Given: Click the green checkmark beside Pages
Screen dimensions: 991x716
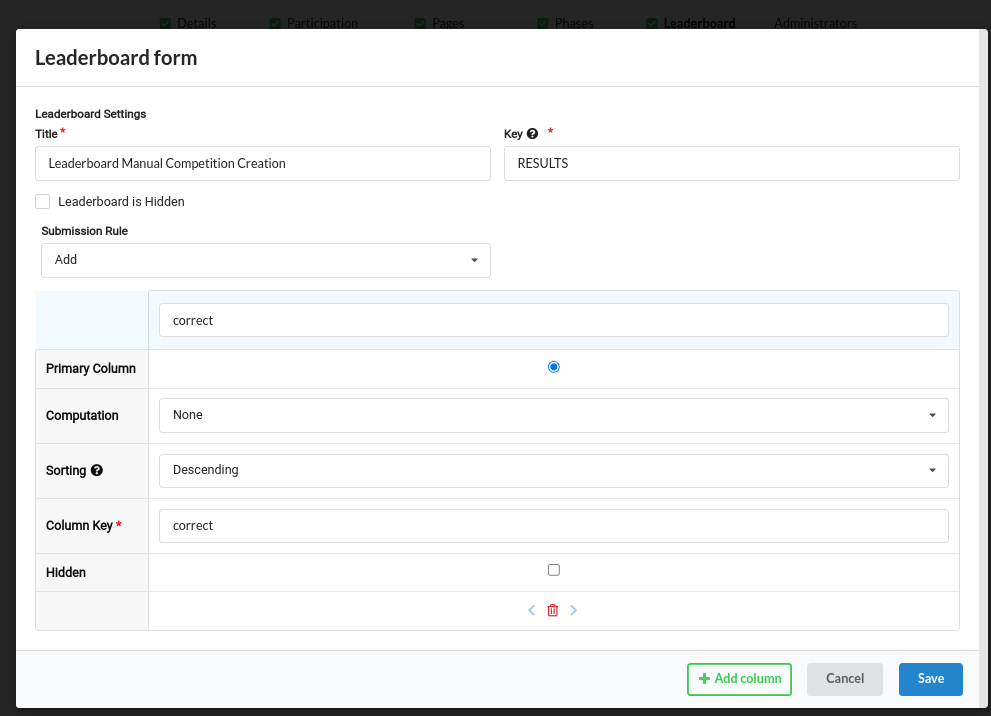Looking at the screenshot, I should click(418, 22).
